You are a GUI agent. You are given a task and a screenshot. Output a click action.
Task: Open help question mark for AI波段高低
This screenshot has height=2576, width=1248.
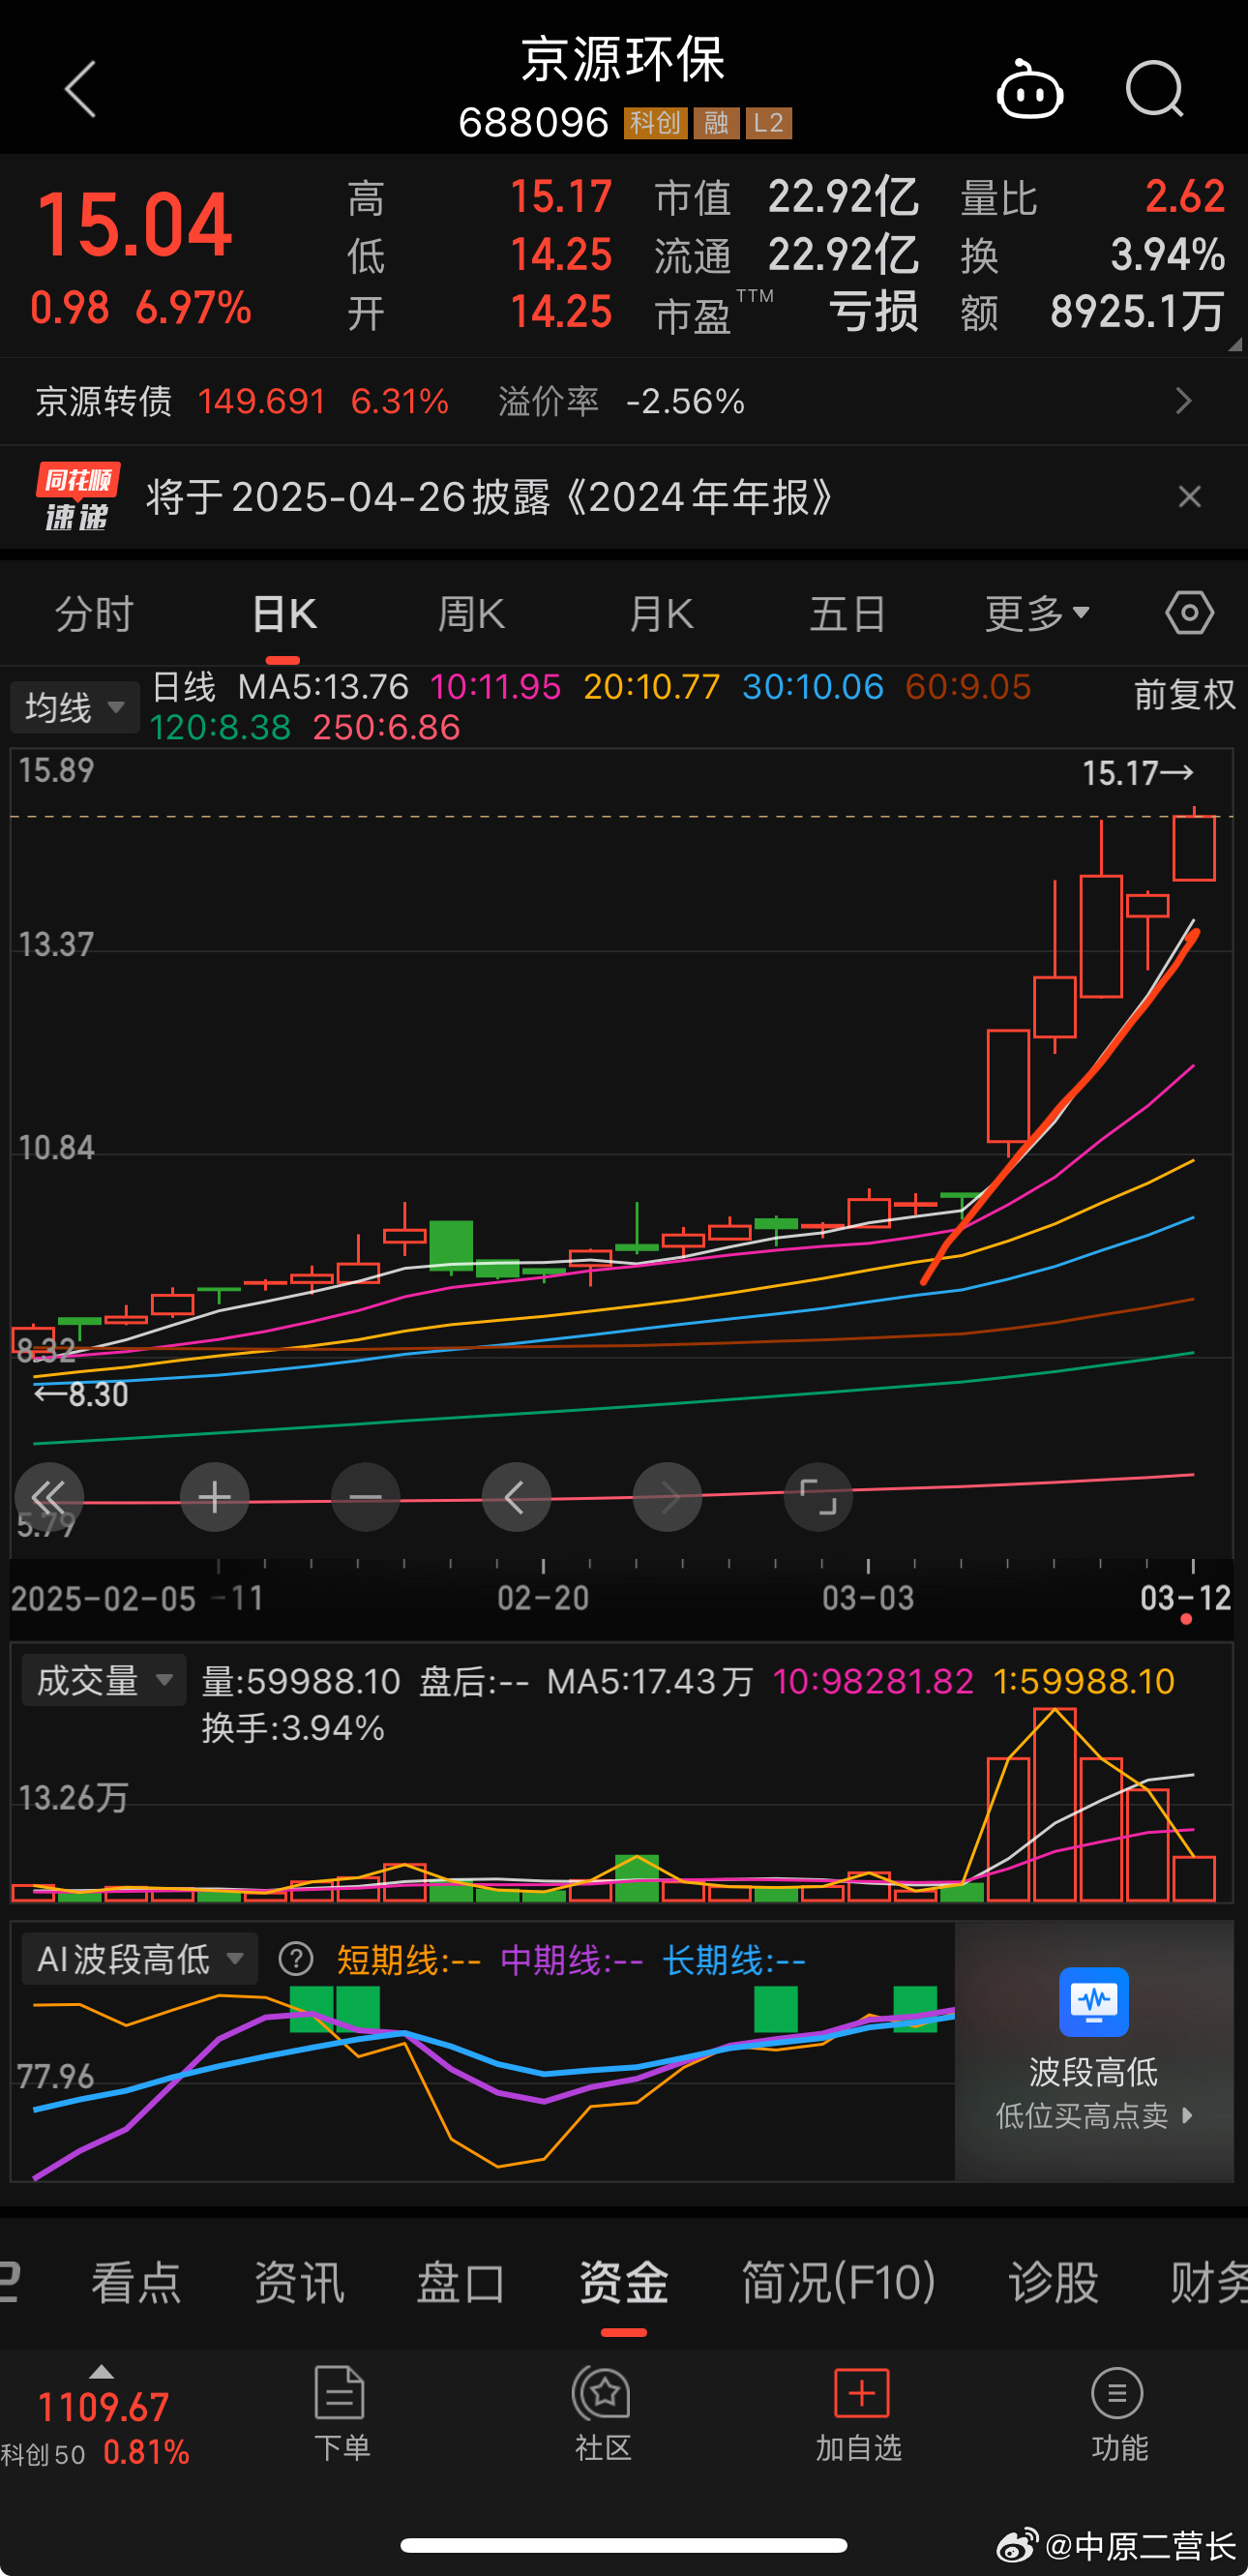[x=296, y=1959]
